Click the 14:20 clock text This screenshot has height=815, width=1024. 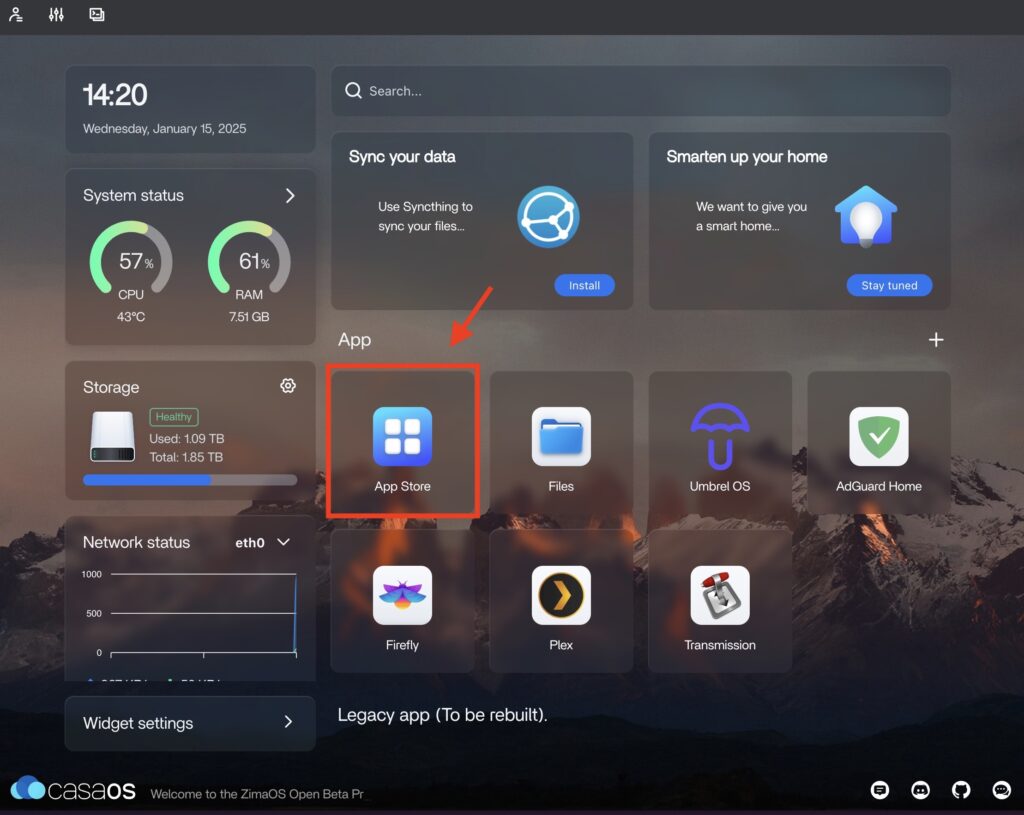click(x=115, y=95)
